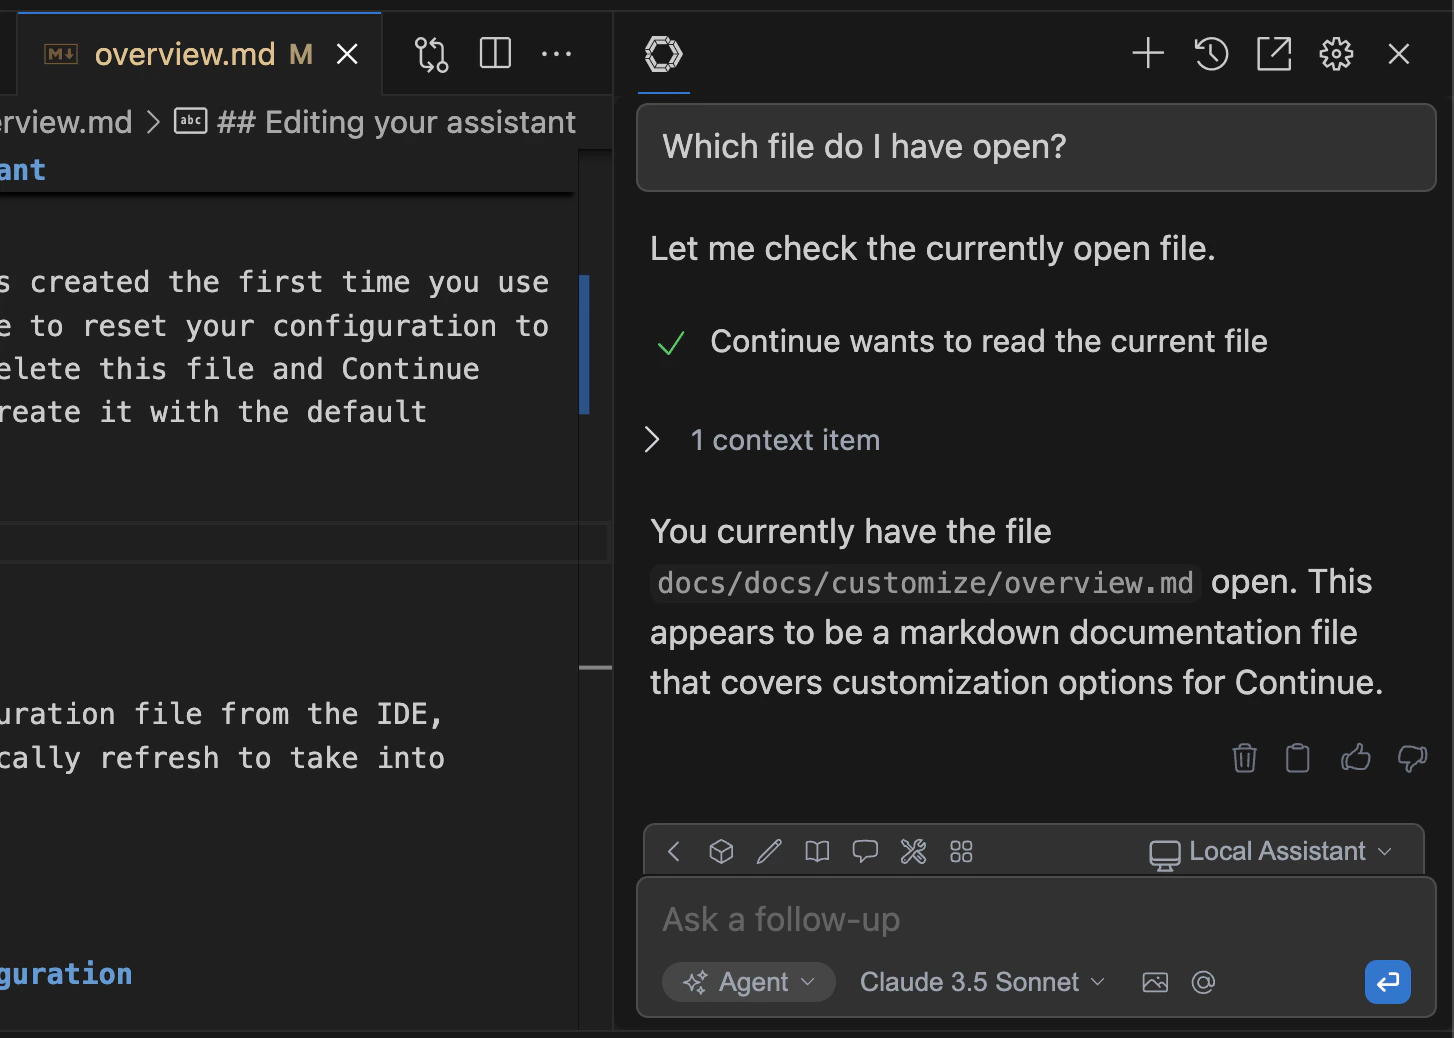Open the Continue settings gear

click(x=1336, y=54)
